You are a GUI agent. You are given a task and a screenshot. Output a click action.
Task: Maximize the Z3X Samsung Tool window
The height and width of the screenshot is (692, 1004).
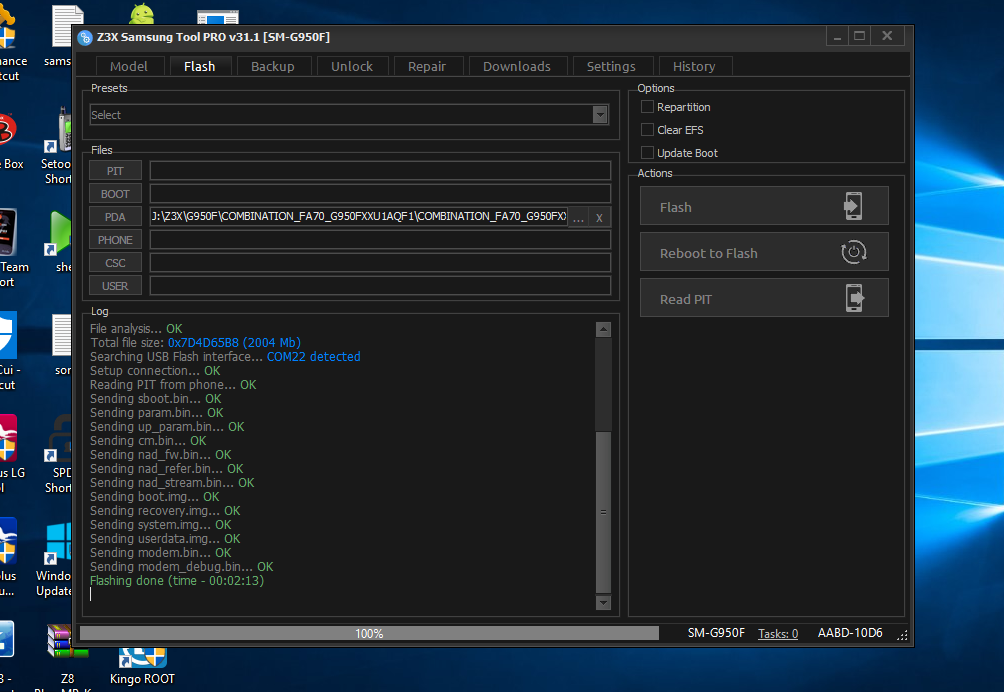[859, 36]
